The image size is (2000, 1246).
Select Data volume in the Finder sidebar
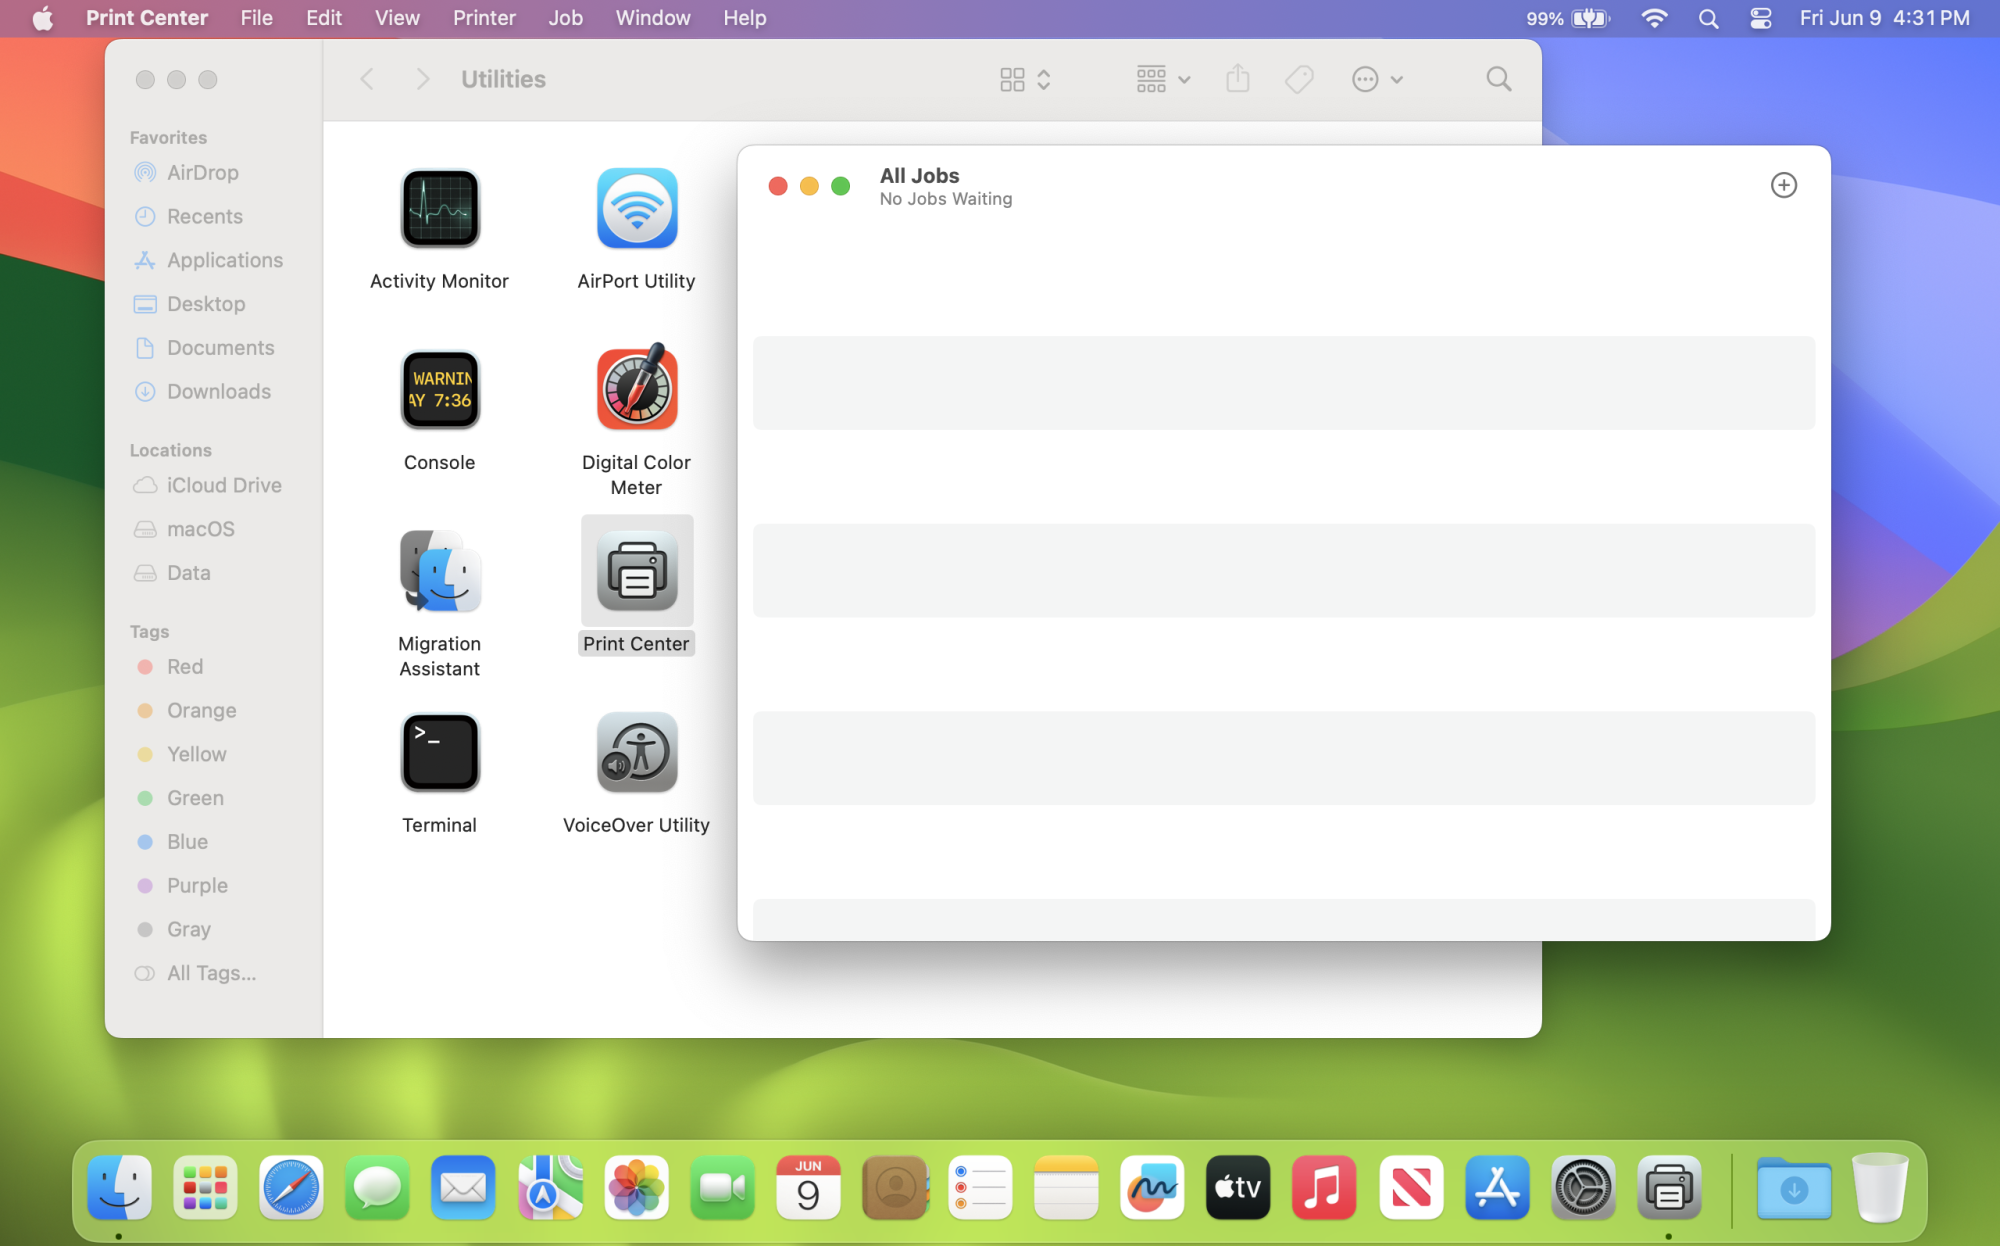[x=188, y=573]
